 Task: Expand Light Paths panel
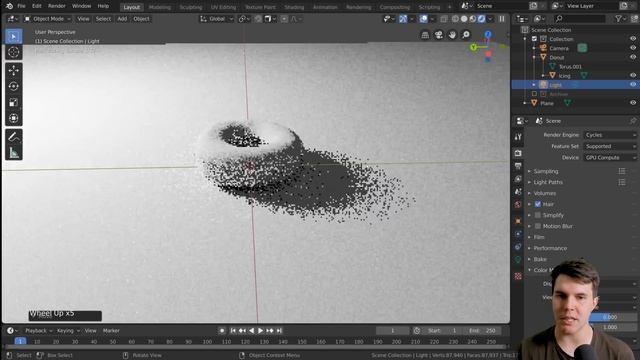pyautogui.click(x=548, y=182)
